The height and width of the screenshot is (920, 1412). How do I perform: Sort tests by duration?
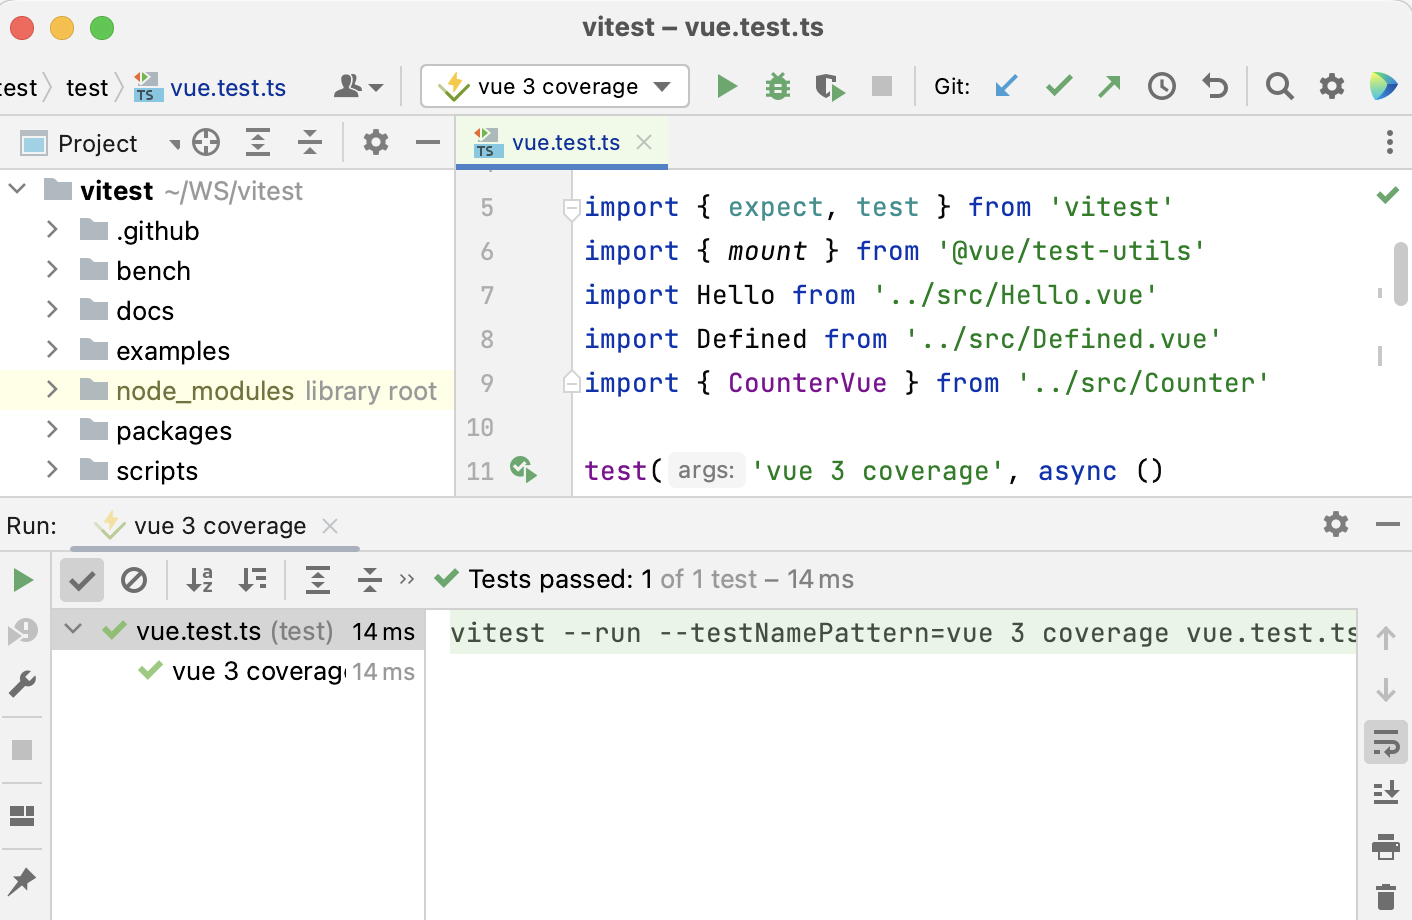(252, 580)
